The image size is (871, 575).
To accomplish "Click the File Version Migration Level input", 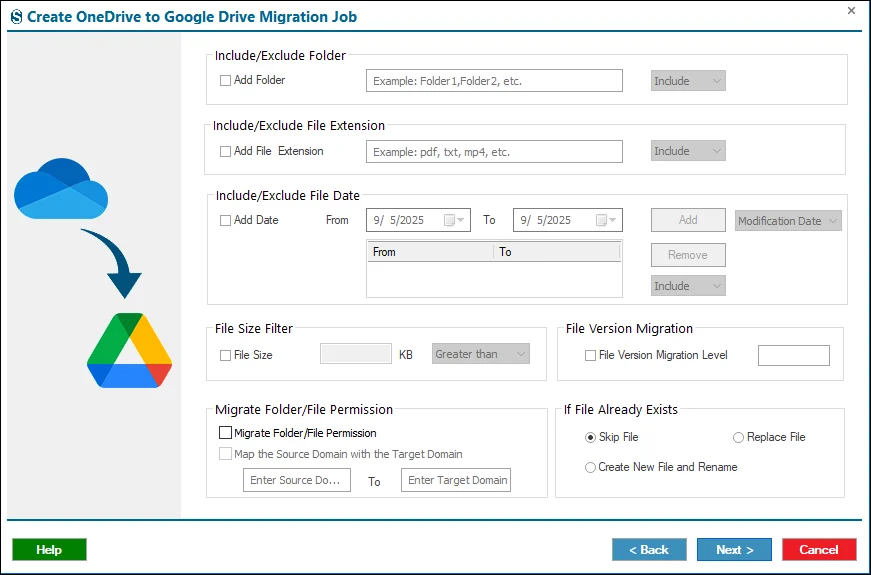I will [794, 356].
